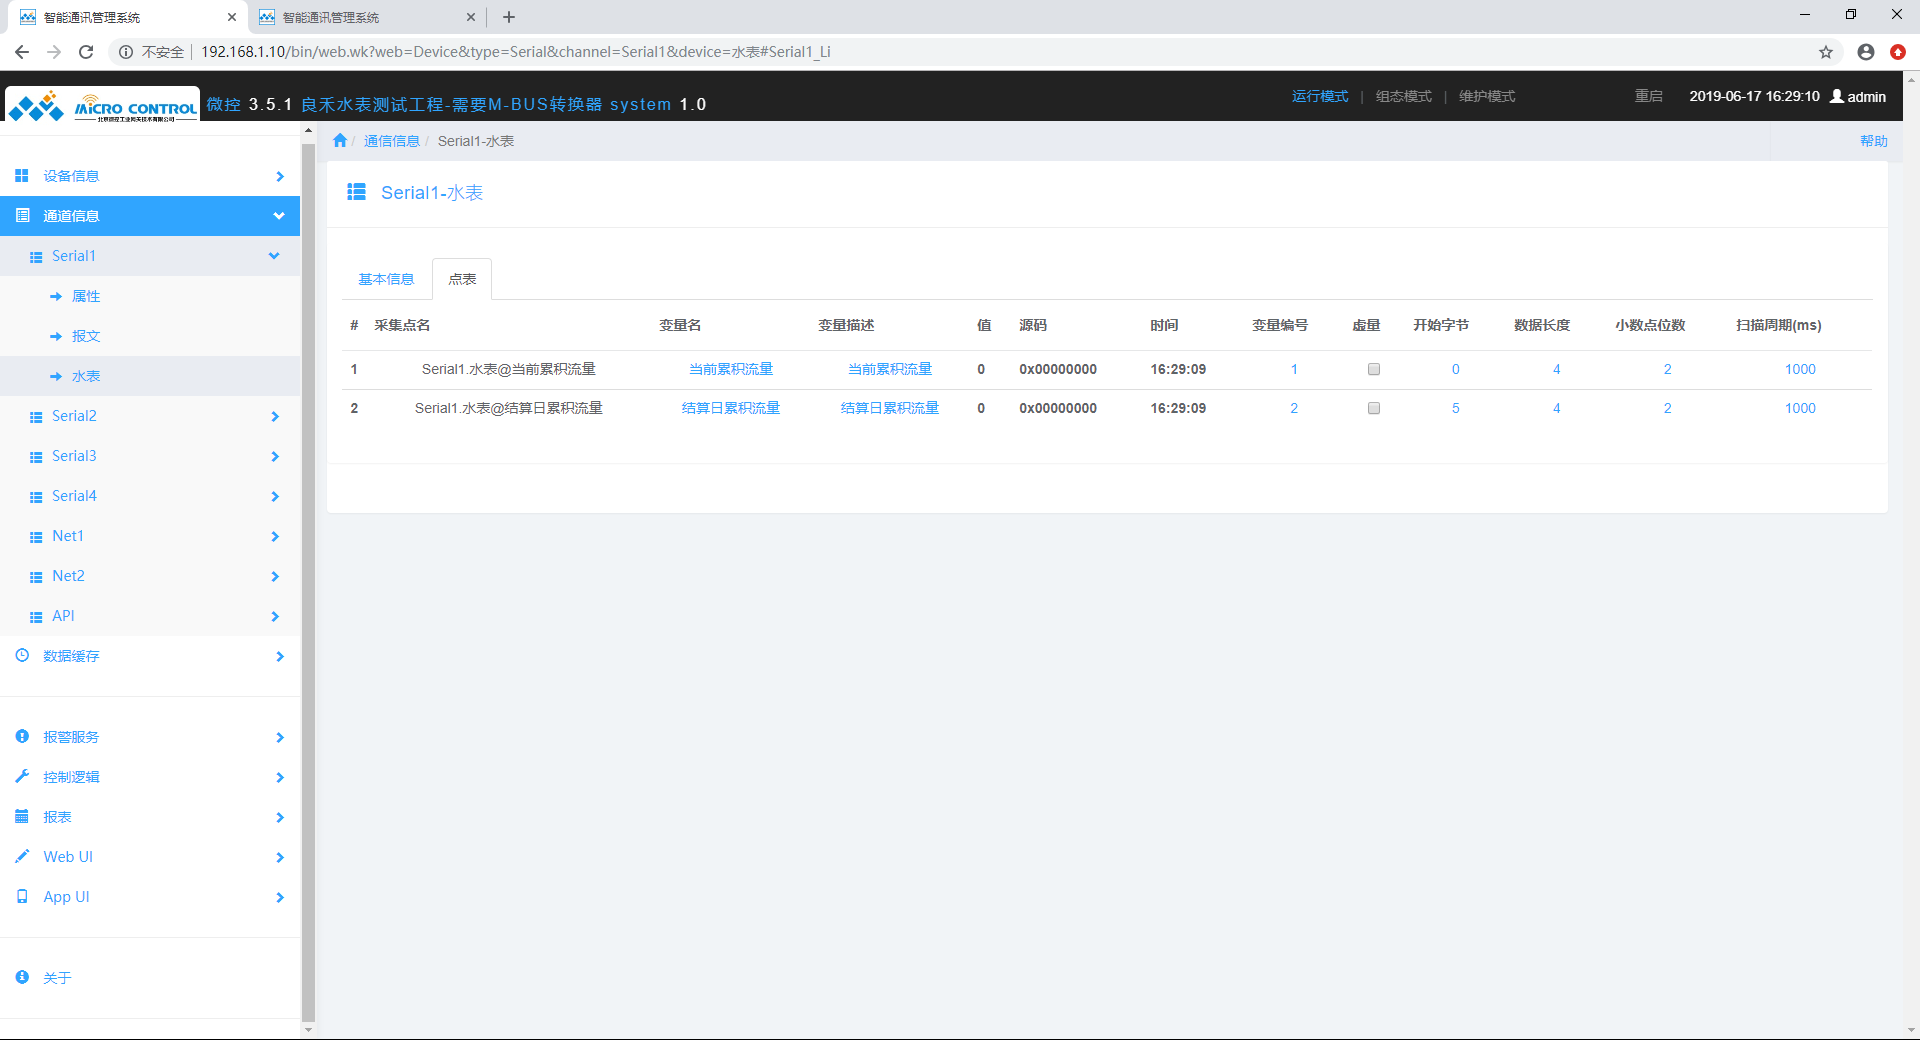
Task: Open 当前累积流量 variable description link
Action: tap(890, 369)
